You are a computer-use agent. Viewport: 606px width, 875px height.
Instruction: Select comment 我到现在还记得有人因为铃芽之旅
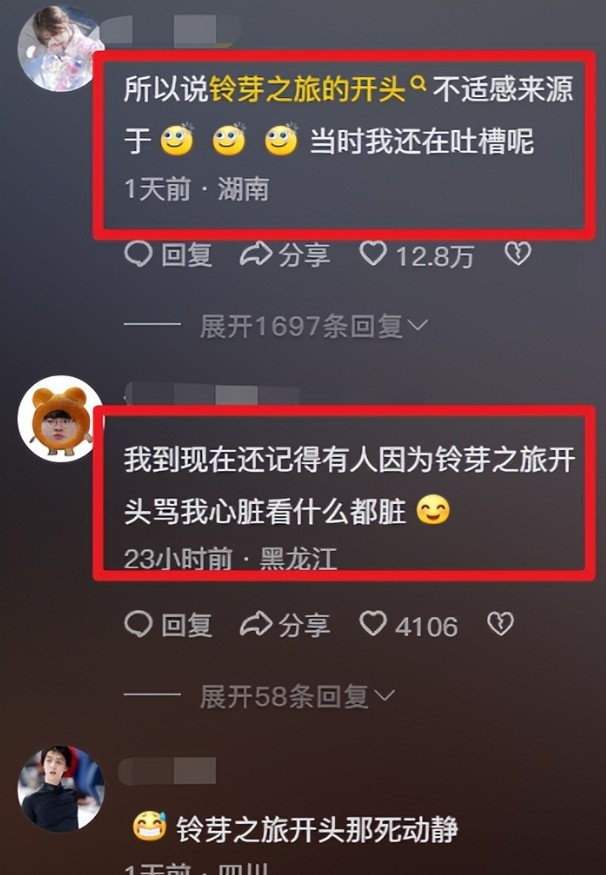(x=349, y=485)
